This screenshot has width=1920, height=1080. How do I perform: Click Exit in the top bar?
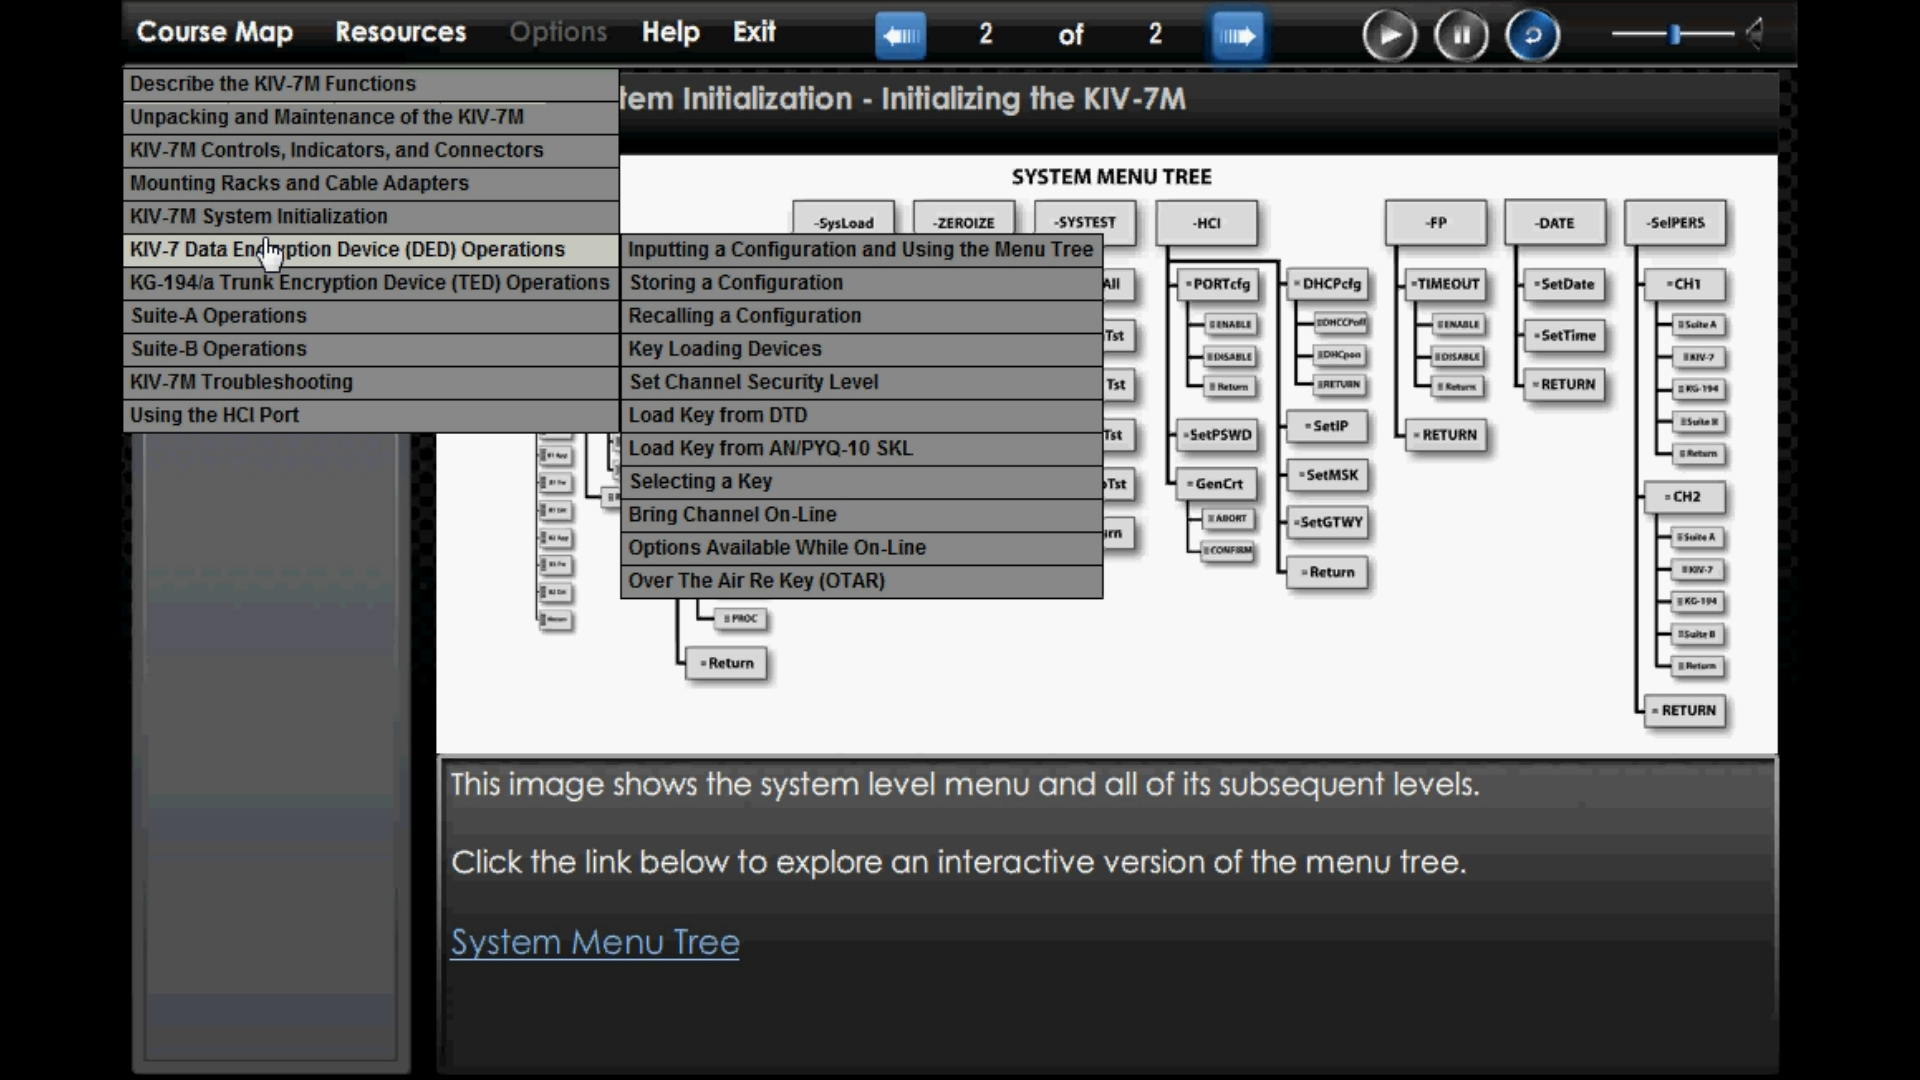(x=754, y=32)
